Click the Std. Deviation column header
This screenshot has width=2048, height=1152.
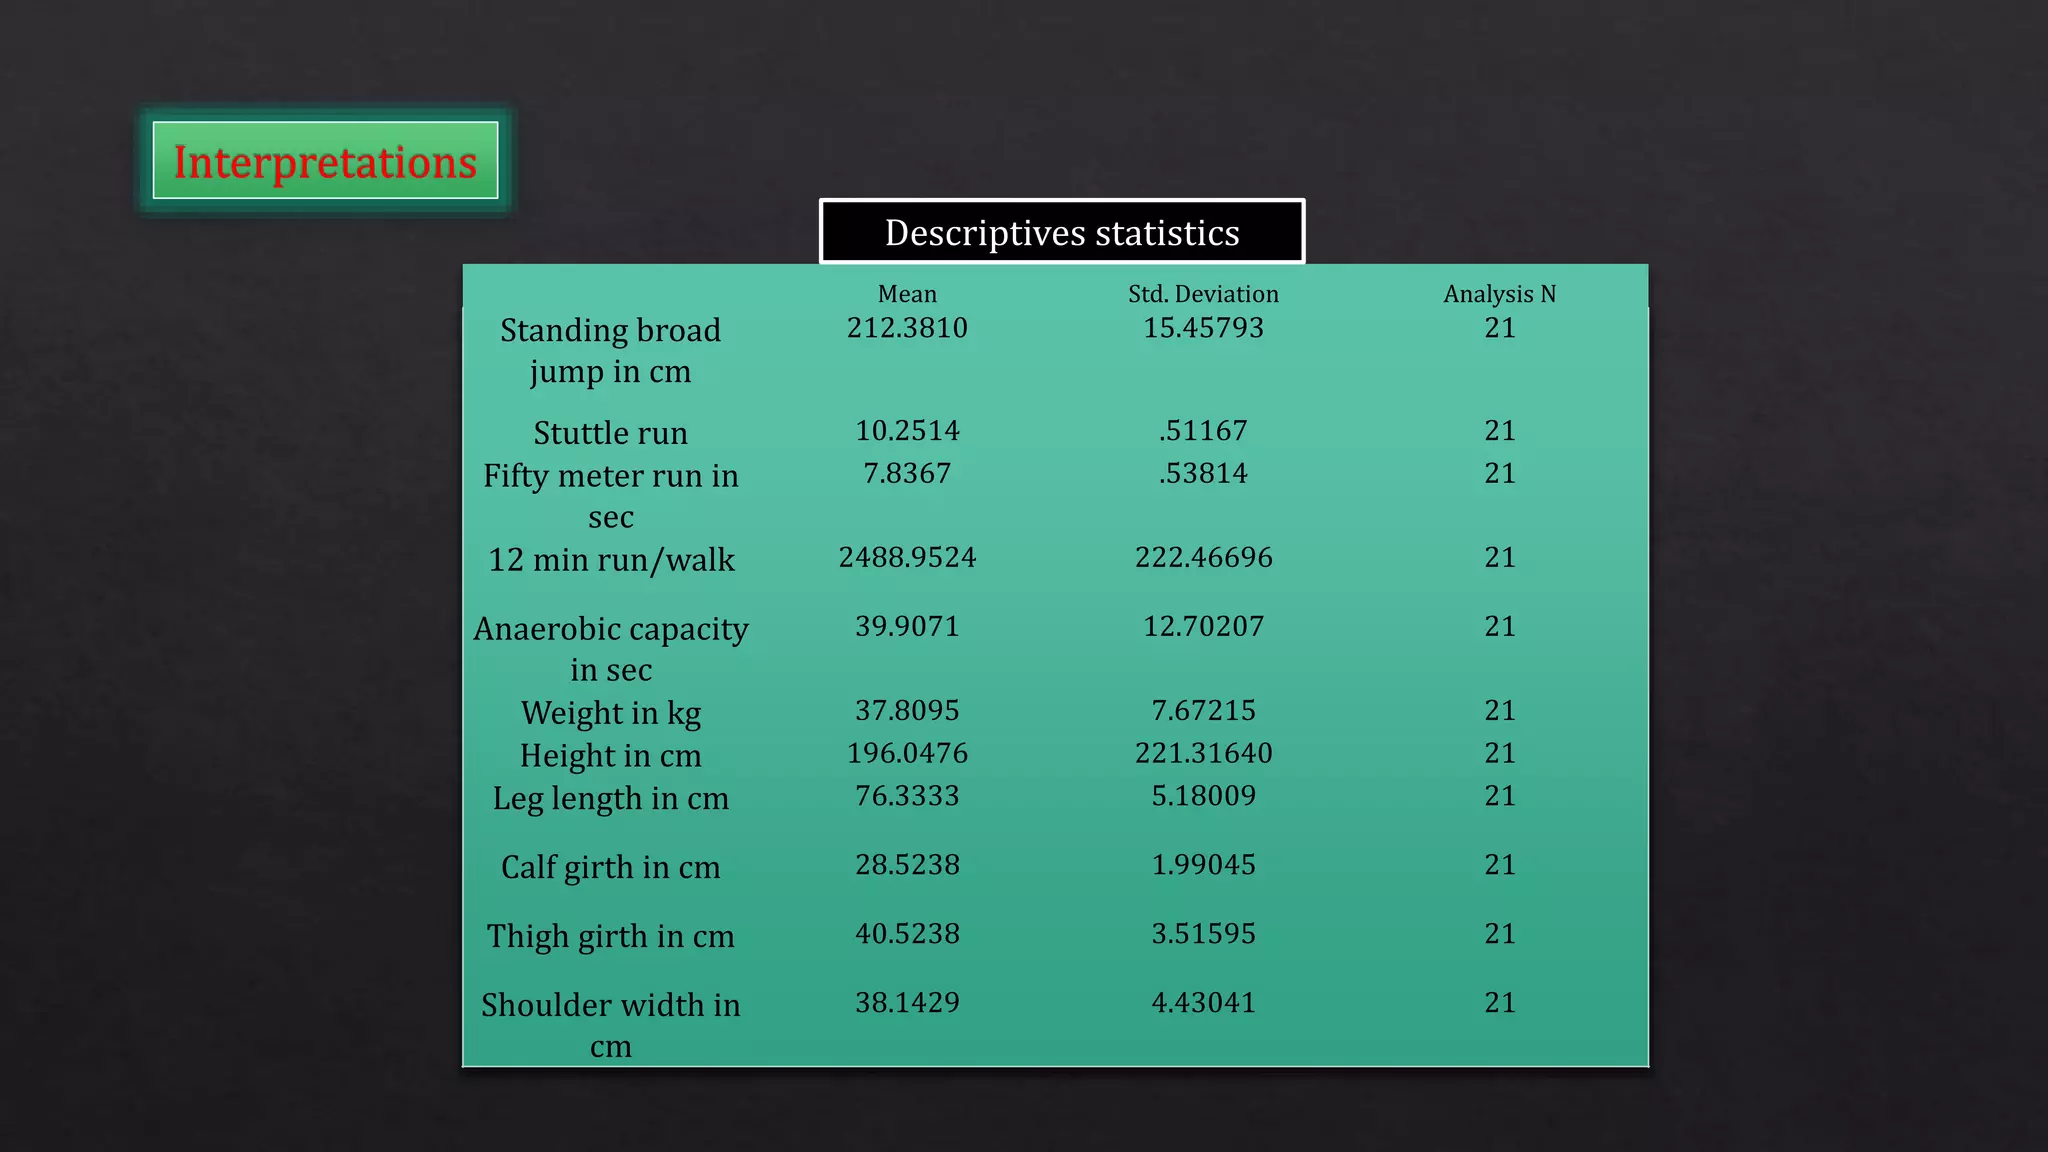pos(1203,294)
